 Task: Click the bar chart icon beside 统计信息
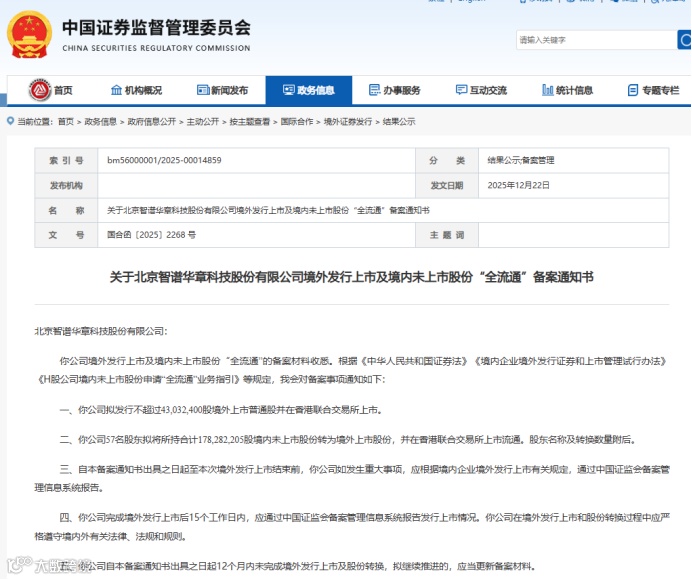(x=548, y=90)
